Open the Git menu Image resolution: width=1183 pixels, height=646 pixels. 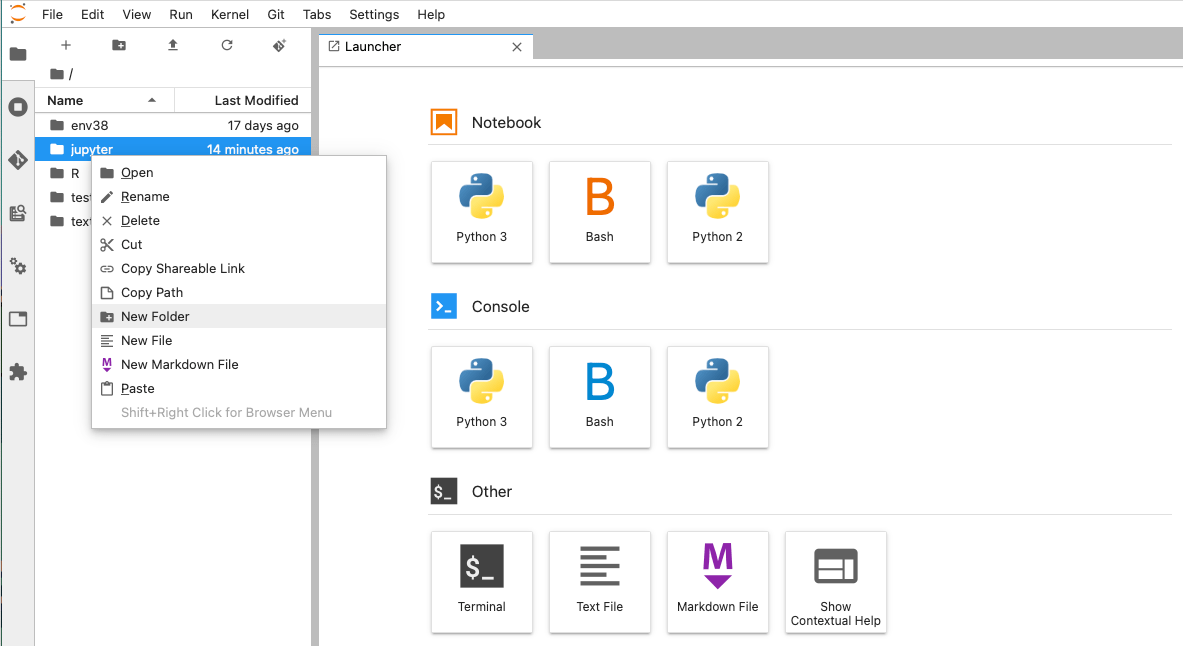(x=275, y=14)
